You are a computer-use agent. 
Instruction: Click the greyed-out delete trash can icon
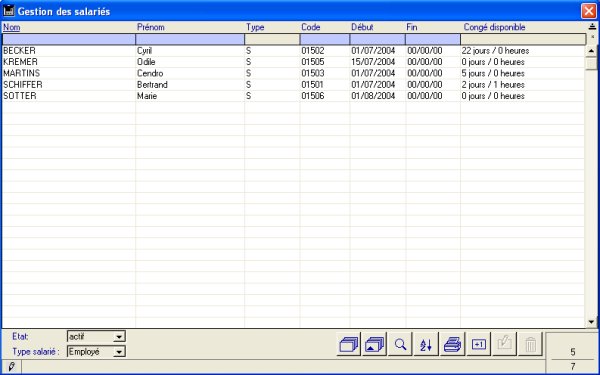tap(531, 344)
